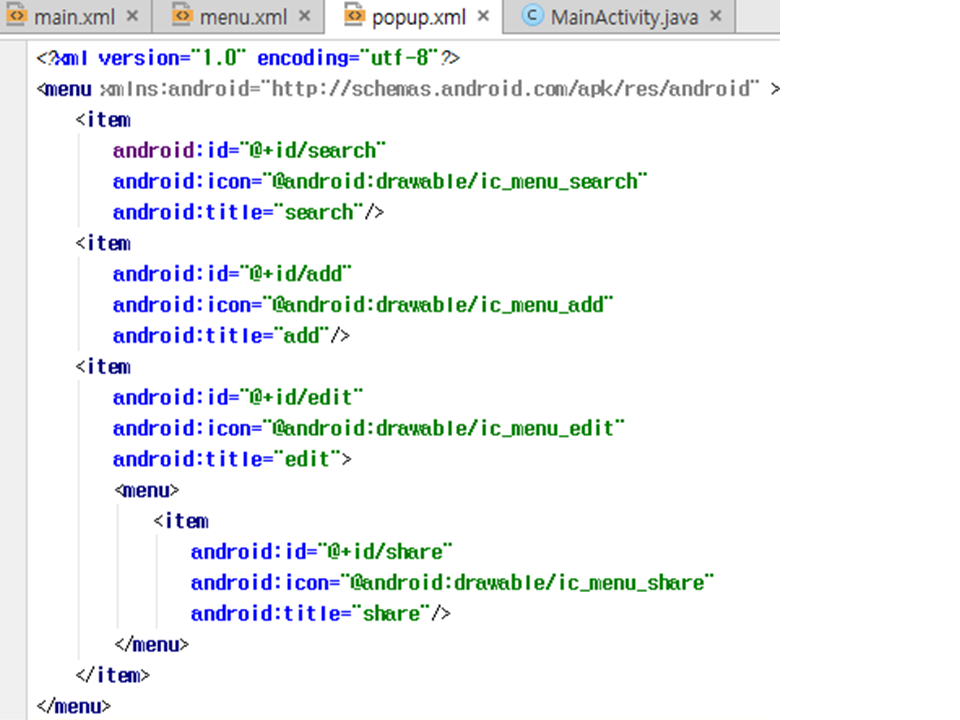The width and height of the screenshot is (960, 720).
Task: Click the MainActivity.java class icon
Action: pos(534,17)
